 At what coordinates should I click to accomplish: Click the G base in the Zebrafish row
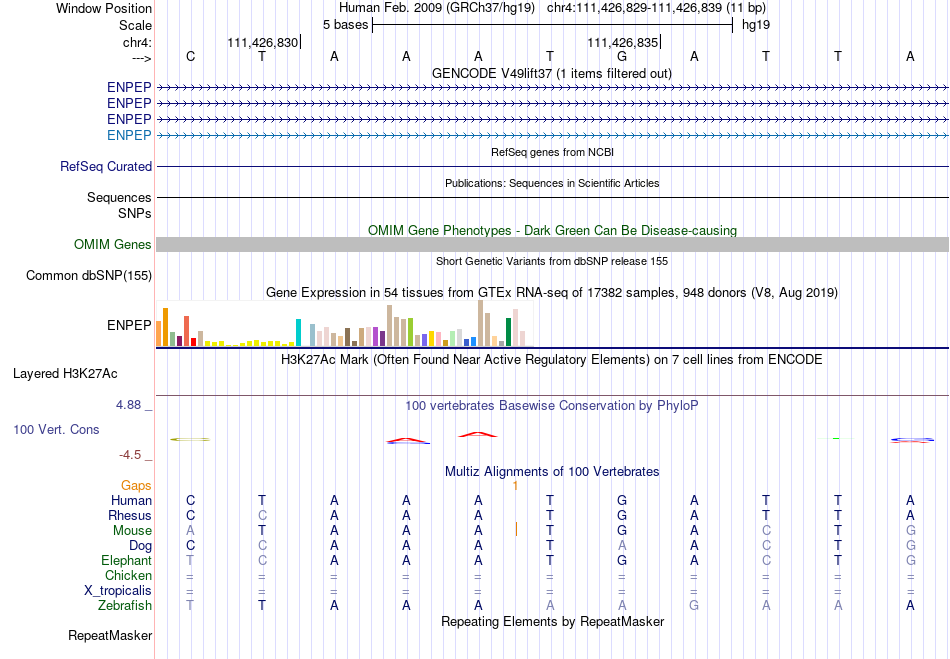[694, 605]
